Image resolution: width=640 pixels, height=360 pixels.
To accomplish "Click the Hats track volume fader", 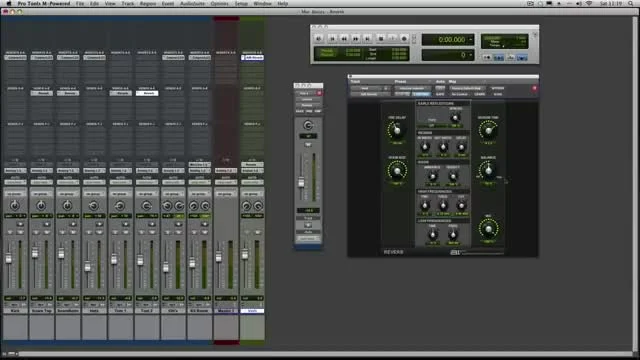I will pos(87,267).
